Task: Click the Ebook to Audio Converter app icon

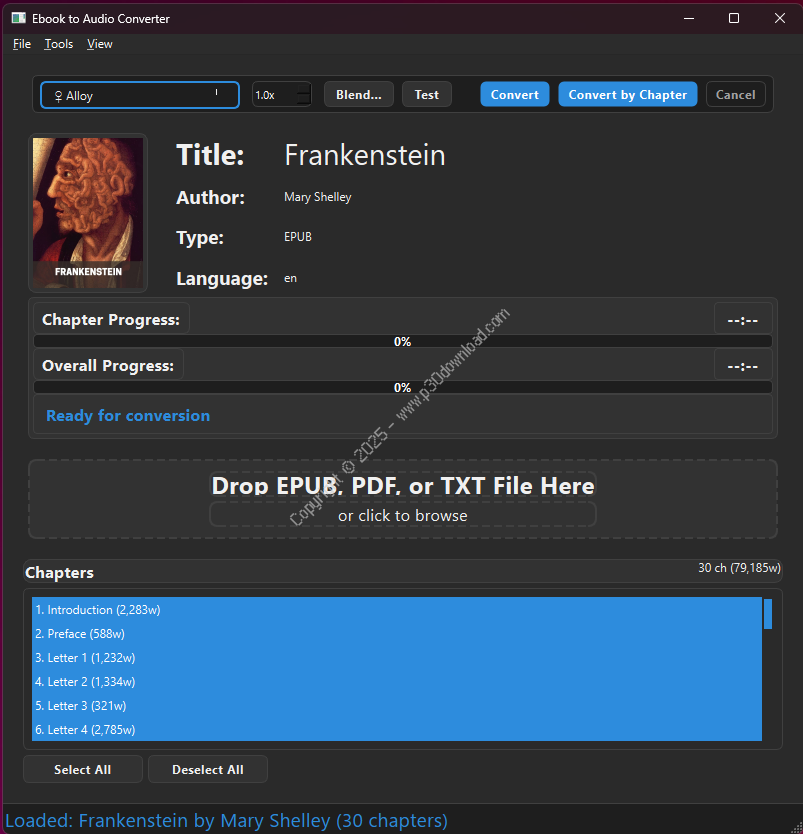Action: coord(19,18)
